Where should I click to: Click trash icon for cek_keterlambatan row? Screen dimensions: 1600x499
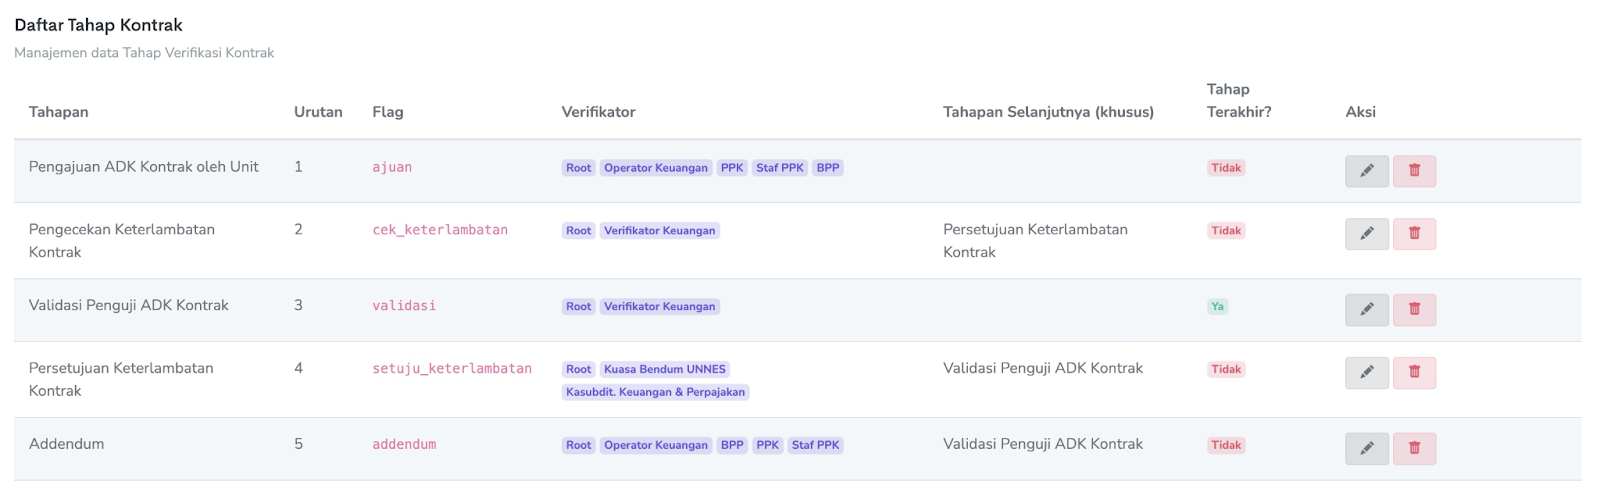click(1414, 234)
